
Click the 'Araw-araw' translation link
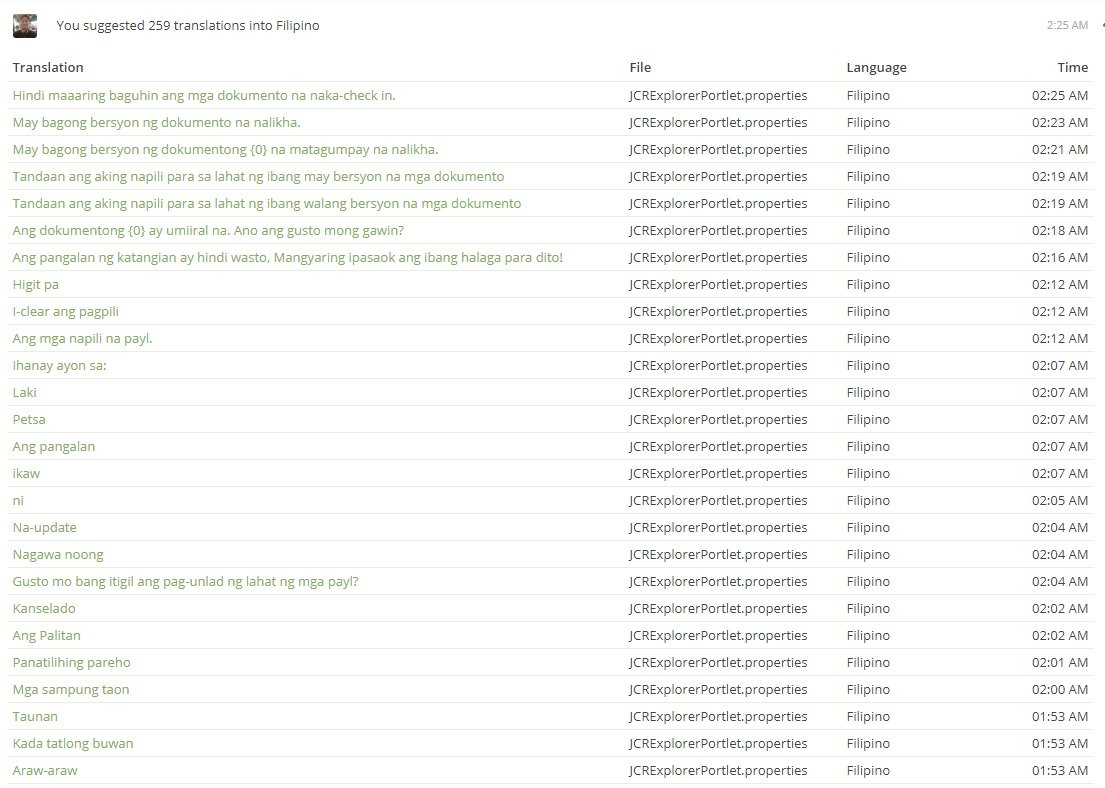[x=44, y=771]
